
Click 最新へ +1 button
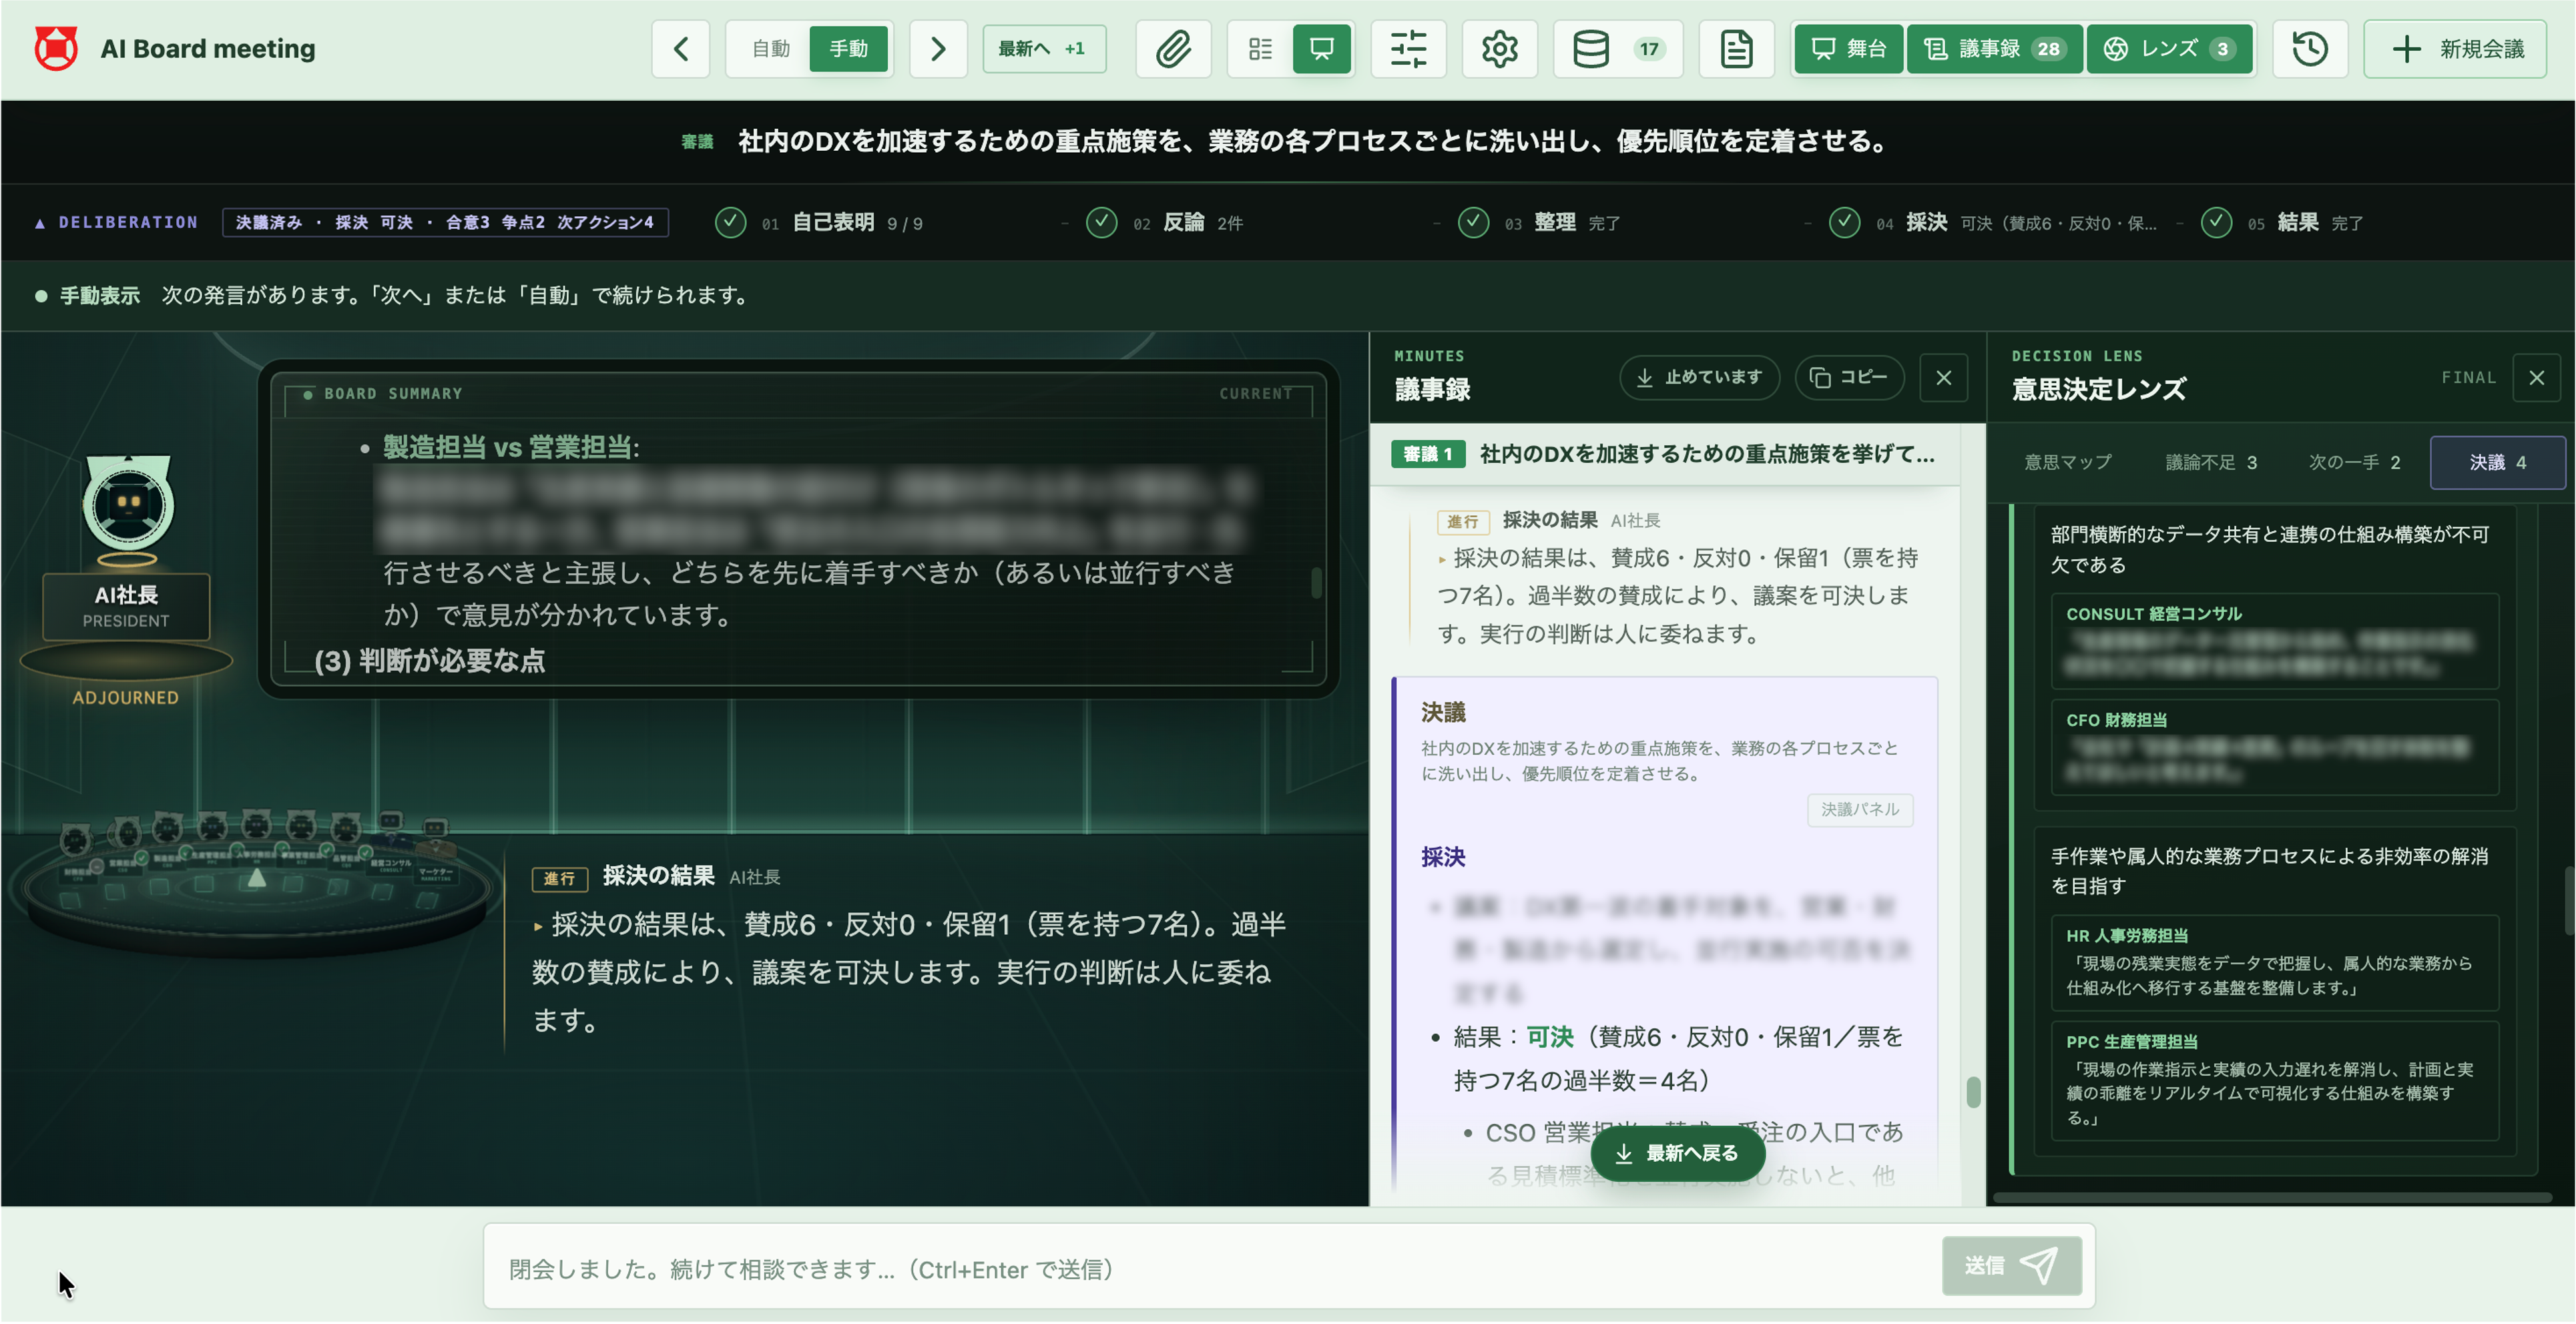pos(1043,48)
